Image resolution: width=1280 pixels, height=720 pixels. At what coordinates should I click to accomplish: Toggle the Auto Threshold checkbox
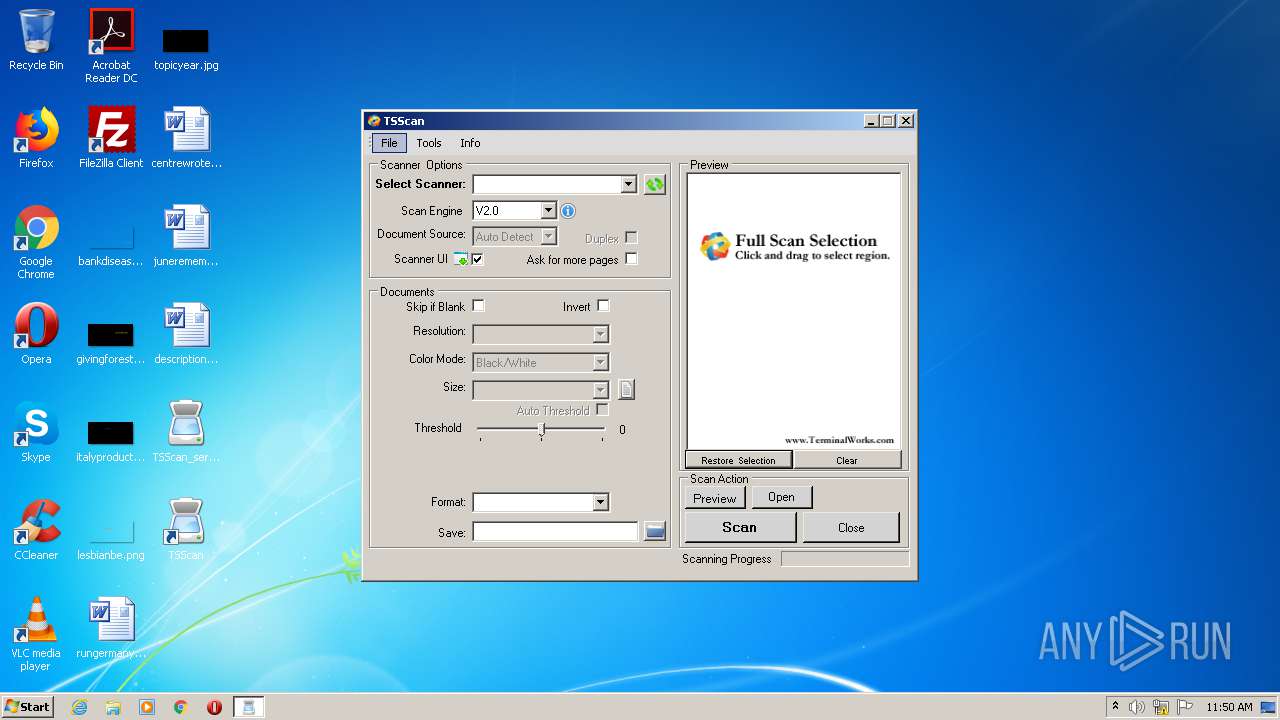click(x=602, y=410)
